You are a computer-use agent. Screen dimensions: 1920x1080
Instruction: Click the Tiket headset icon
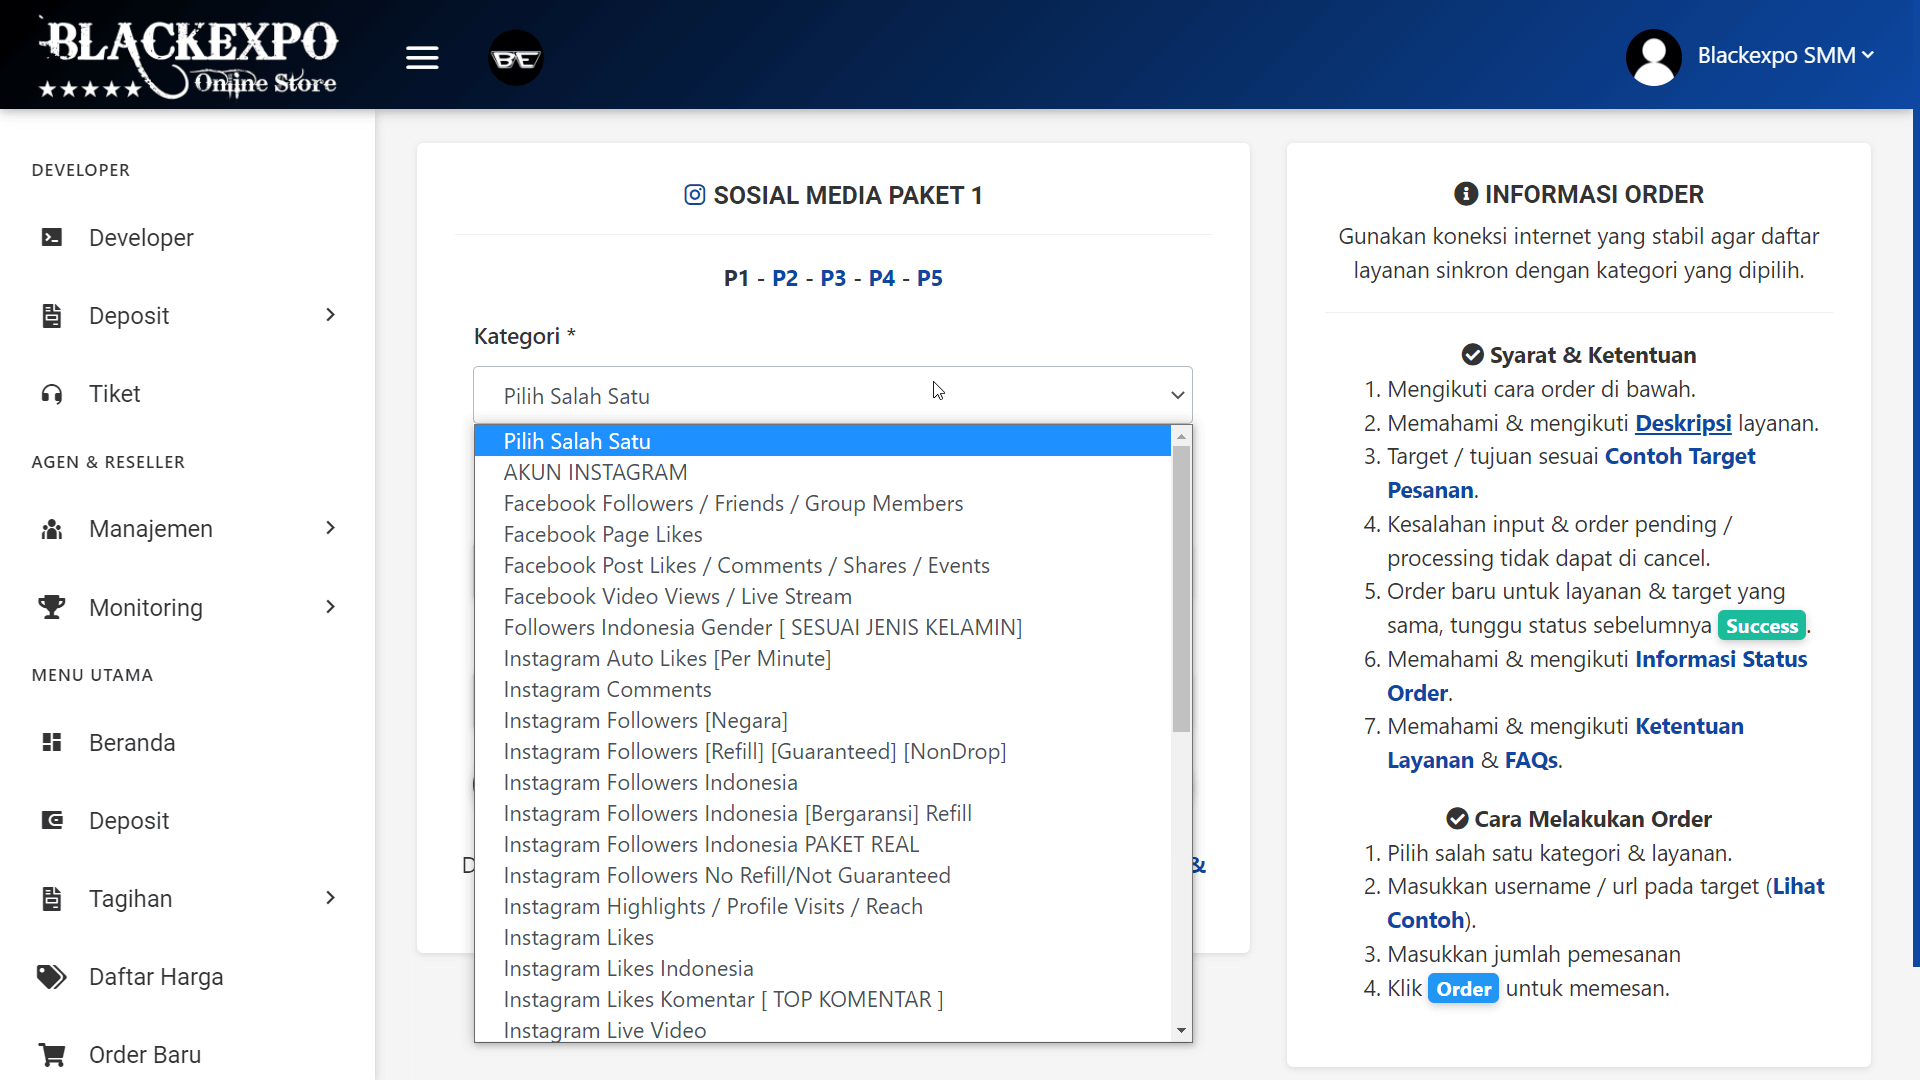(51, 393)
